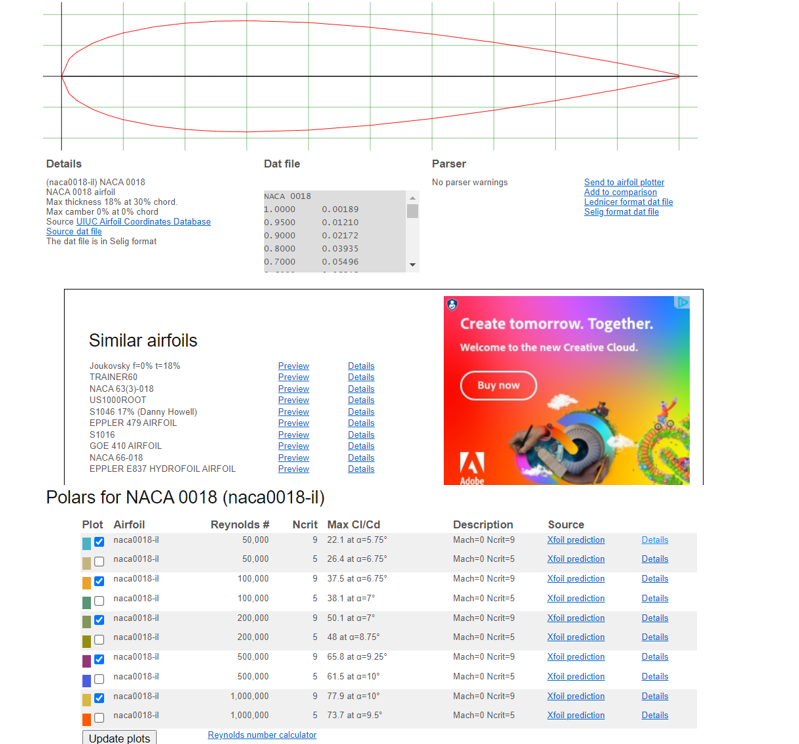
Task: Uncheck the 1,000,000 Ncrit 9 polar checkbox
Action: (x=99, y=698)
